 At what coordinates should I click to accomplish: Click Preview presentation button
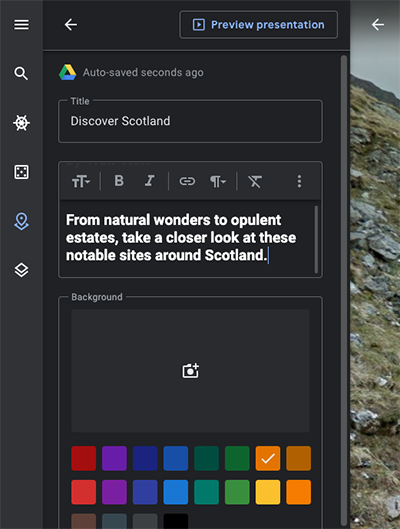[x=258, y=25]
